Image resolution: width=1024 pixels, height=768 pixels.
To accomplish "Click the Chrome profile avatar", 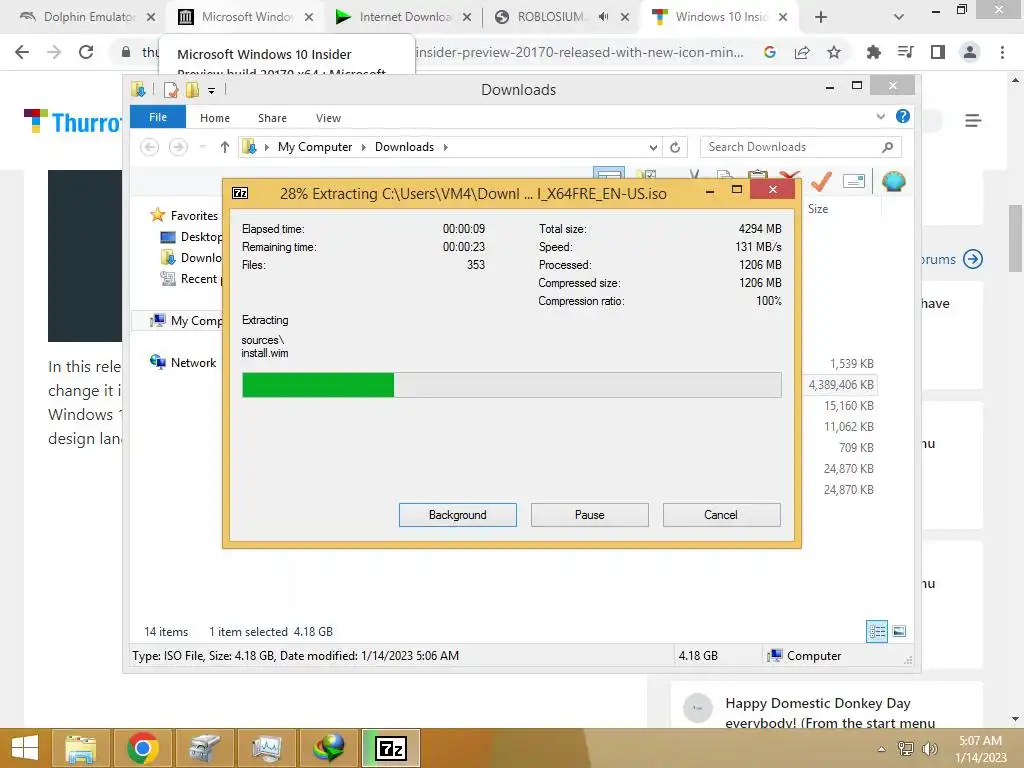I will click(x=970, y=52).
